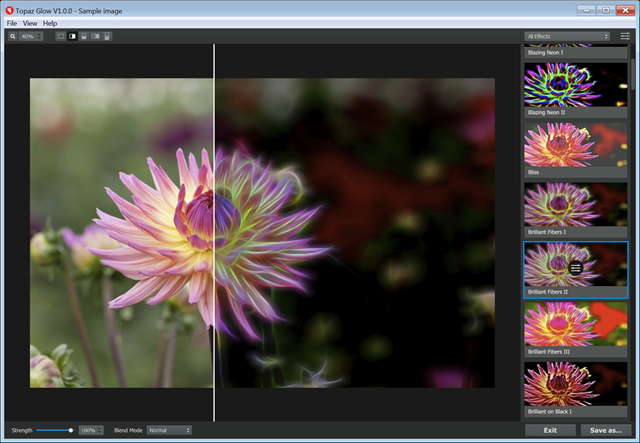
Task: Click the Strength percentage stepper field
Action: tap(91, 430)
